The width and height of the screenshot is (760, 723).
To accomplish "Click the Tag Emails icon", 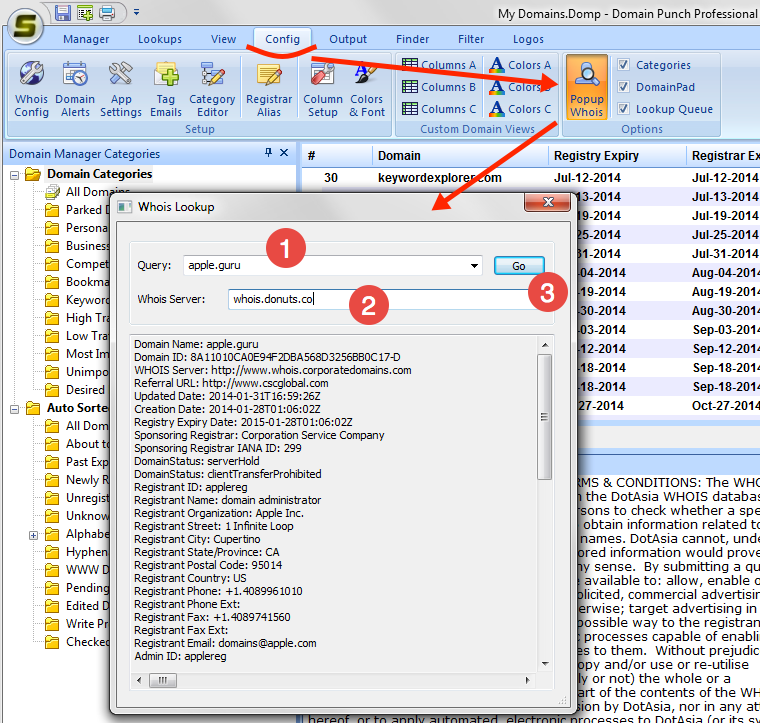I will [x=166, y=88].
